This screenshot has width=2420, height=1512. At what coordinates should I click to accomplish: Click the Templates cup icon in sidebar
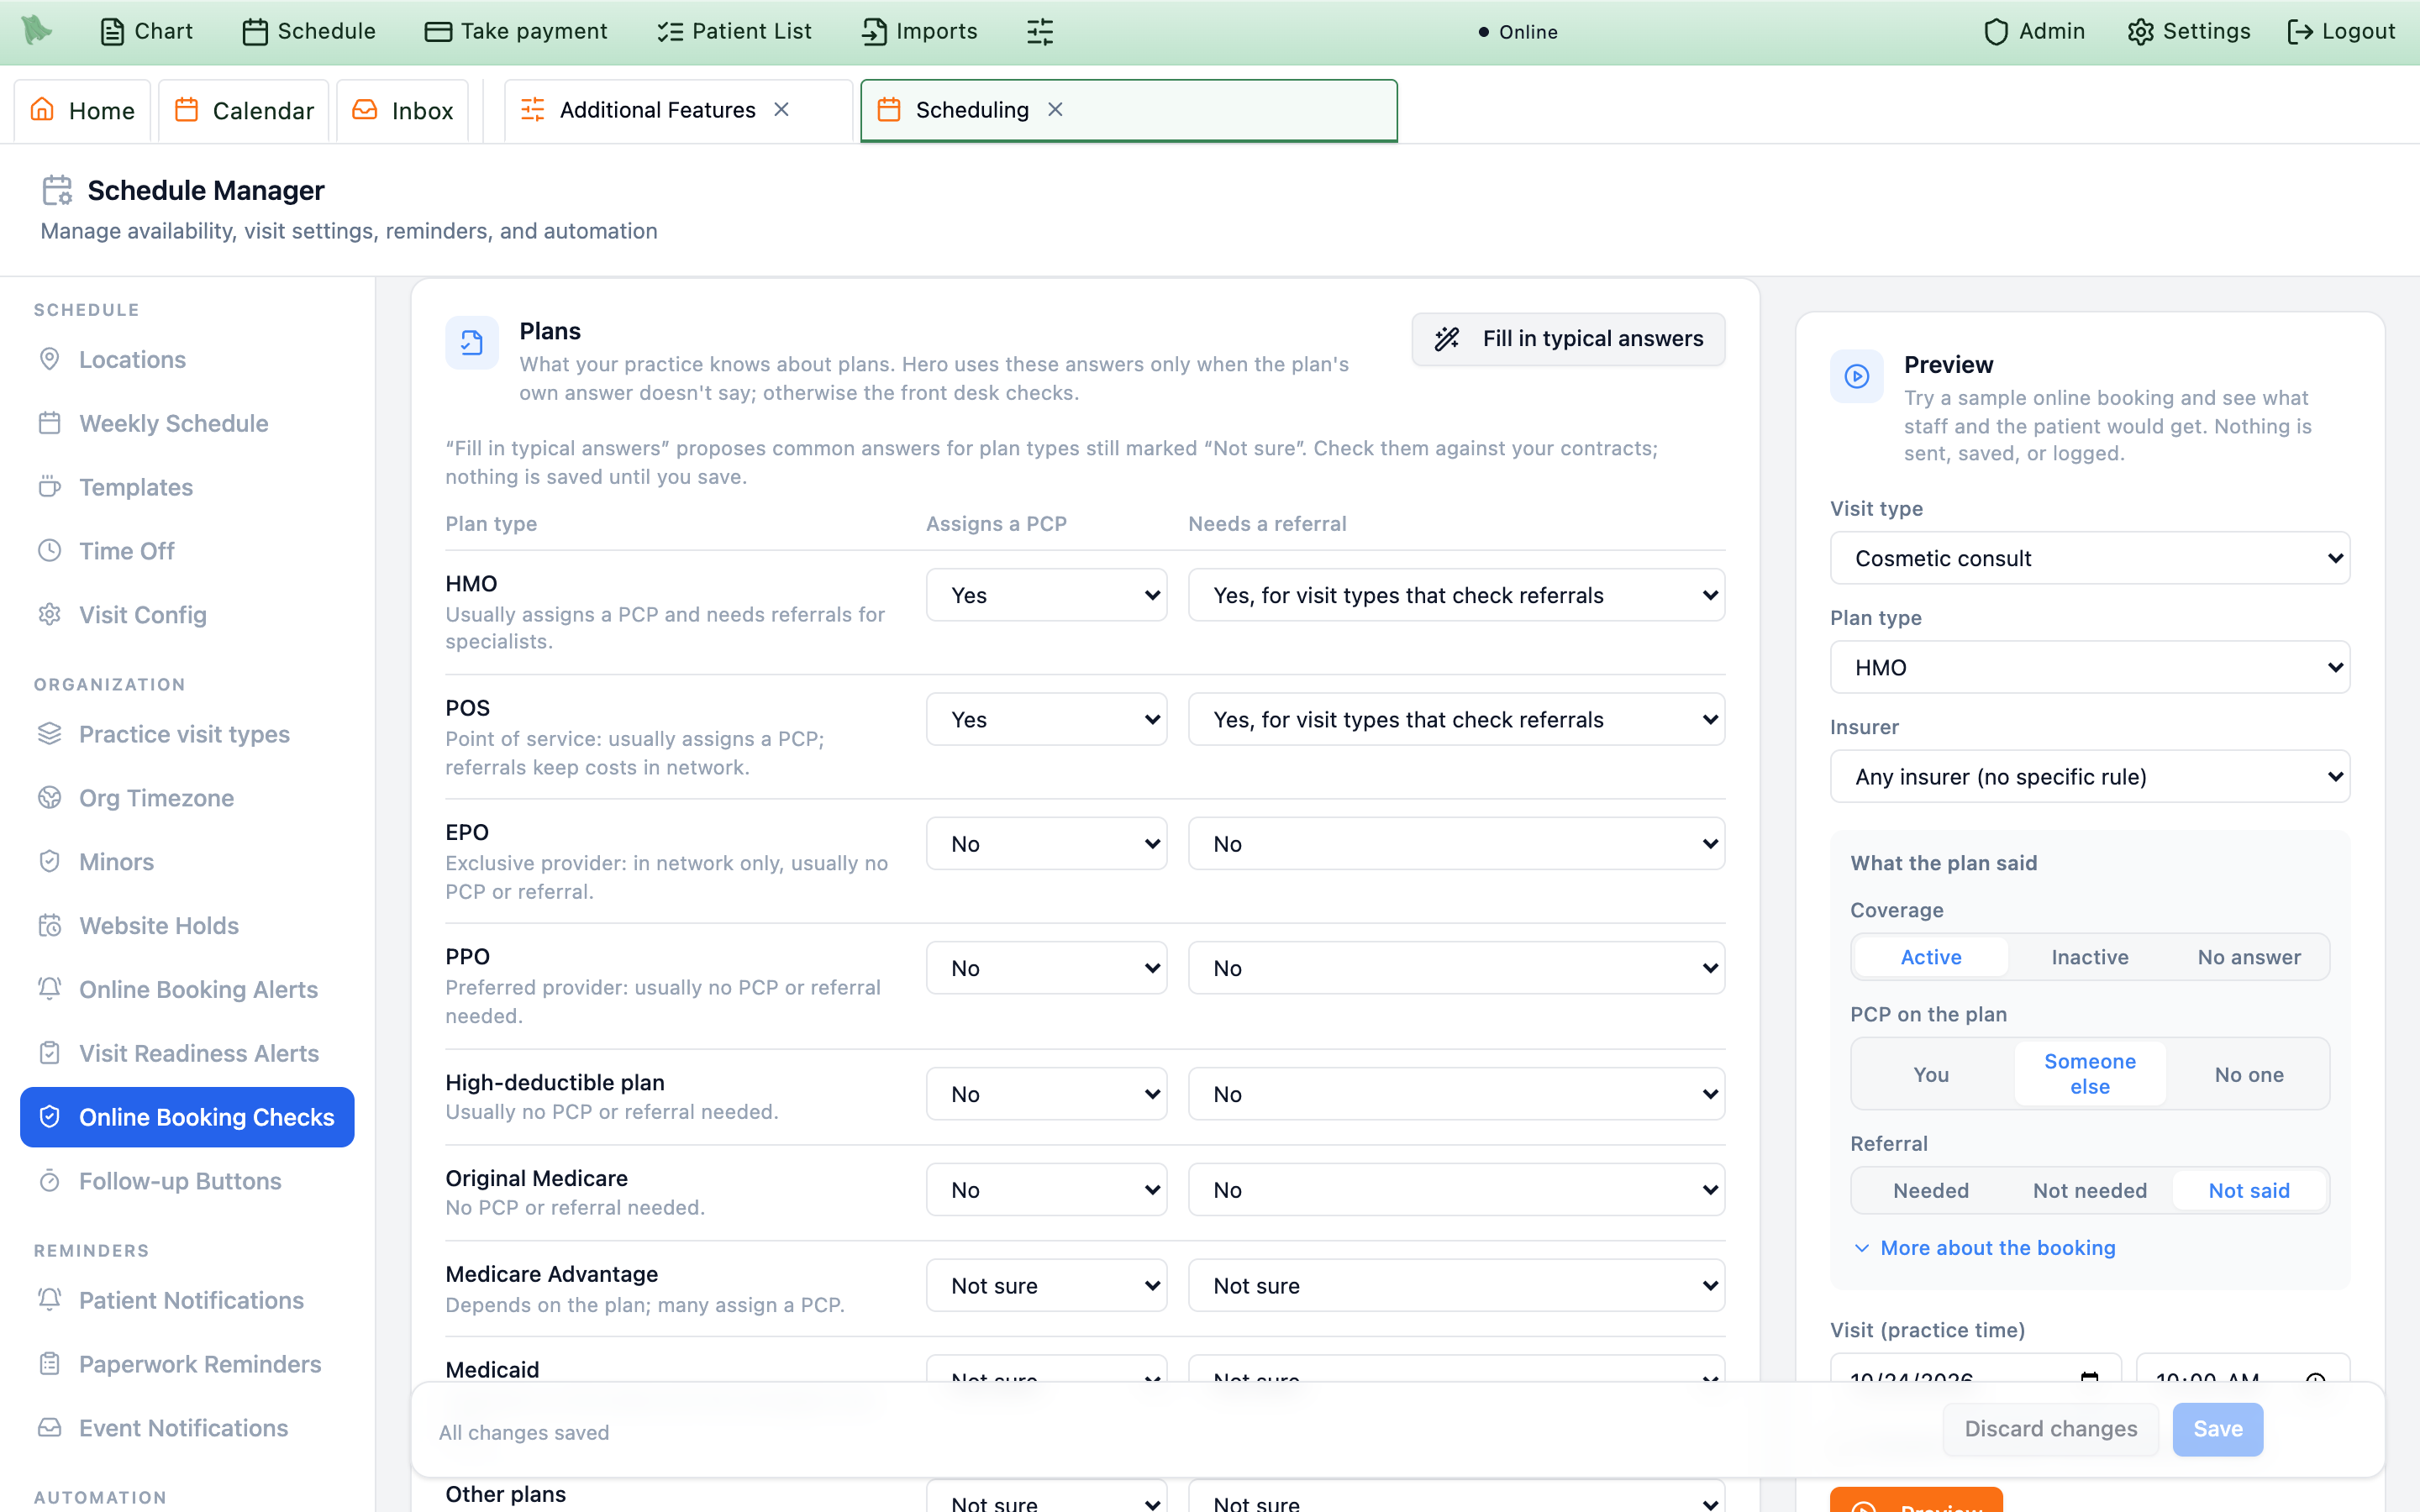pyautogui.click(x=49, y=487)
